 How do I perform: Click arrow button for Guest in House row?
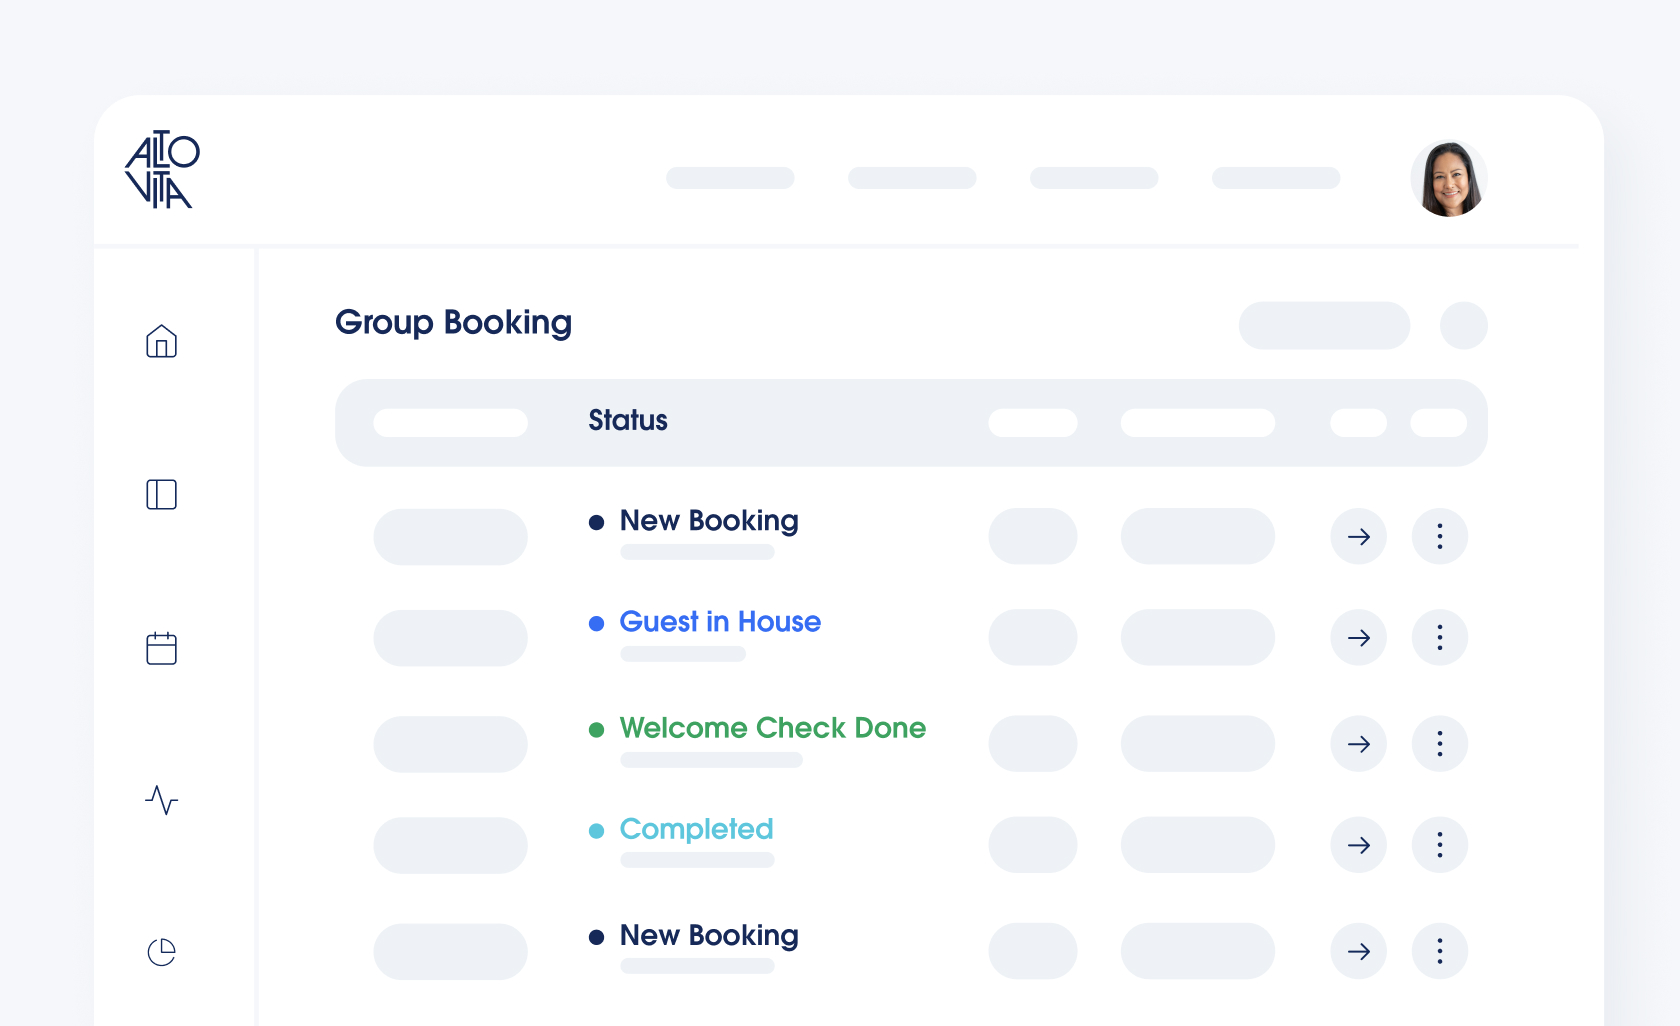click(1358, 638)
